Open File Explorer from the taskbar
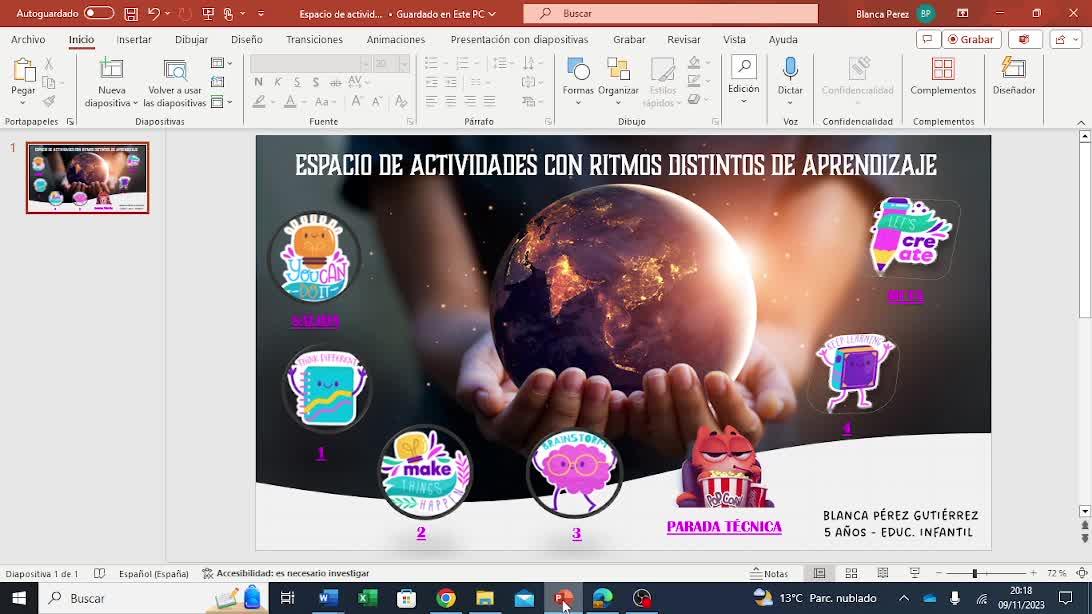 (485, 598)
